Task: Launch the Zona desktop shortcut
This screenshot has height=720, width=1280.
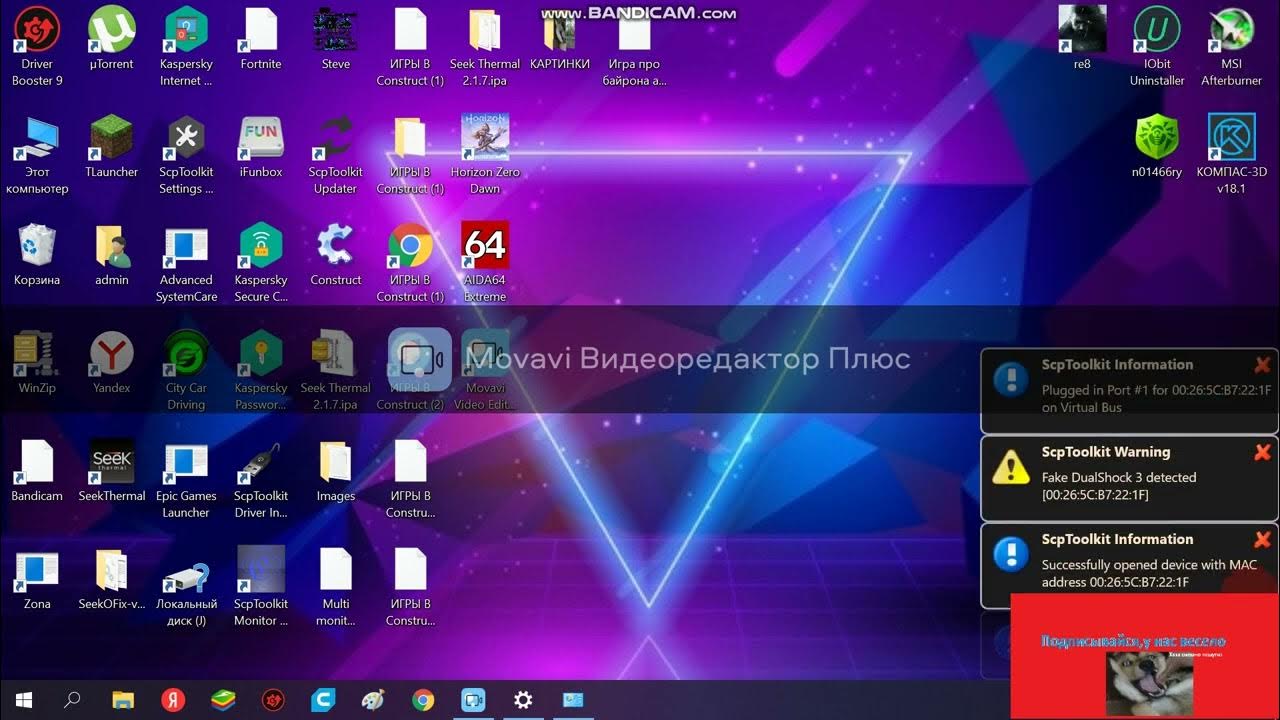Action: click(37, 570)
